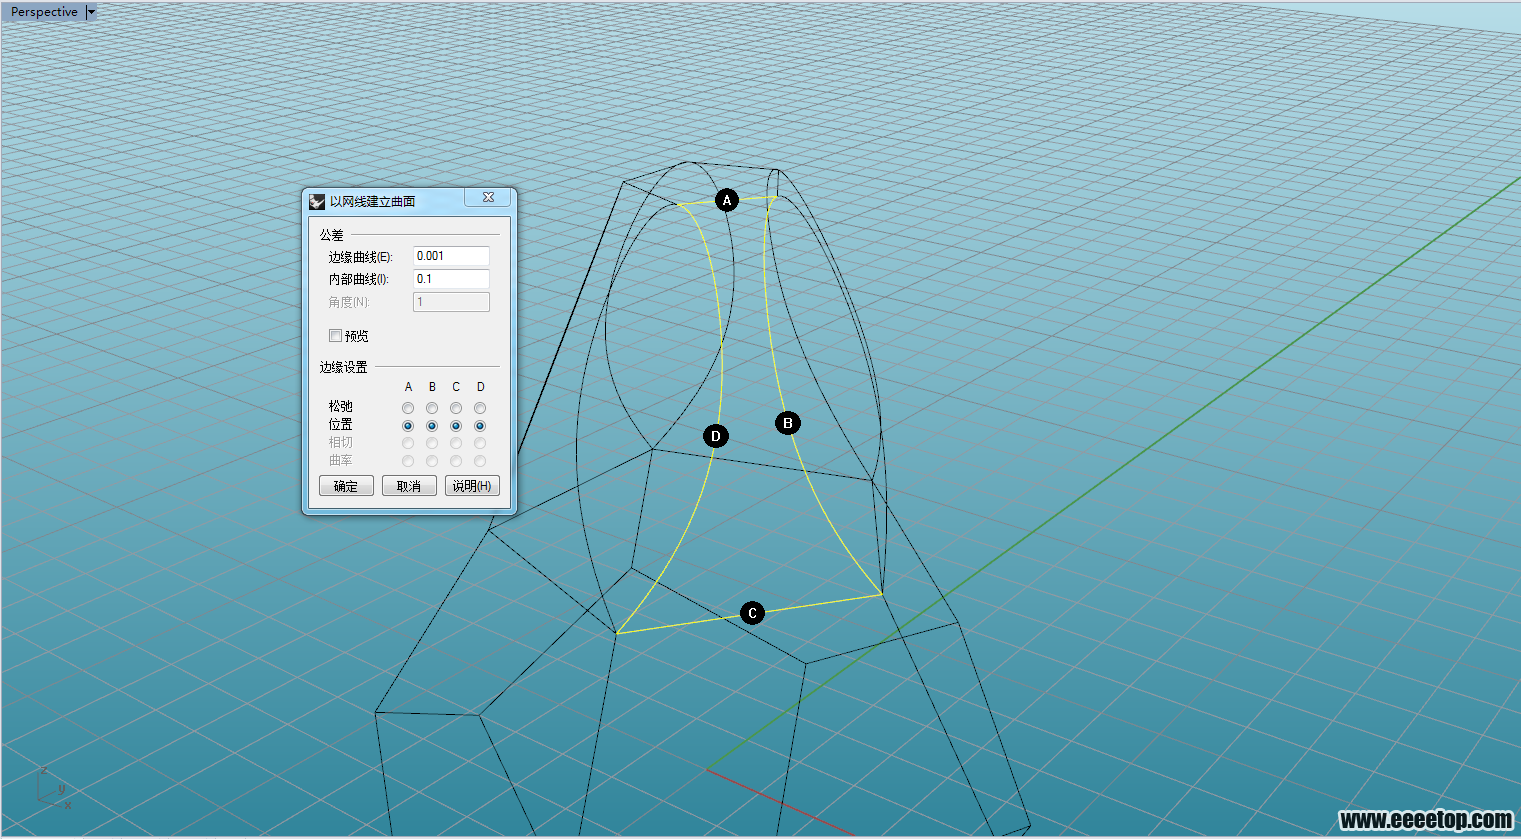Click the 边缘曲线(E) label text
The image size is (1521, 839).
tap(360, 257)
